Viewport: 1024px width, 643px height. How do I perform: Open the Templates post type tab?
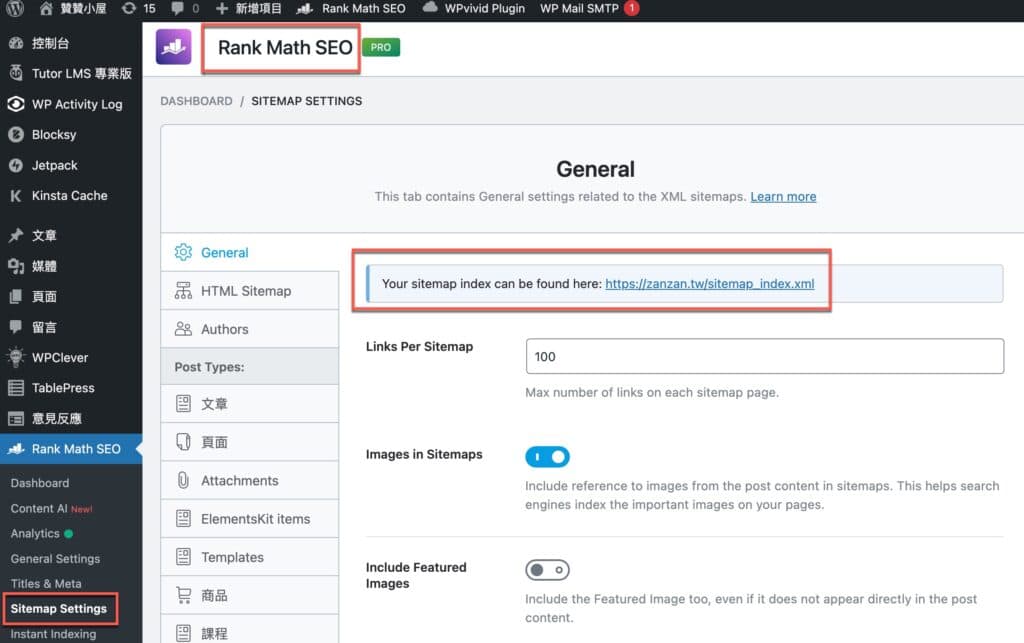pyautogui.click(x=249, y=557)
